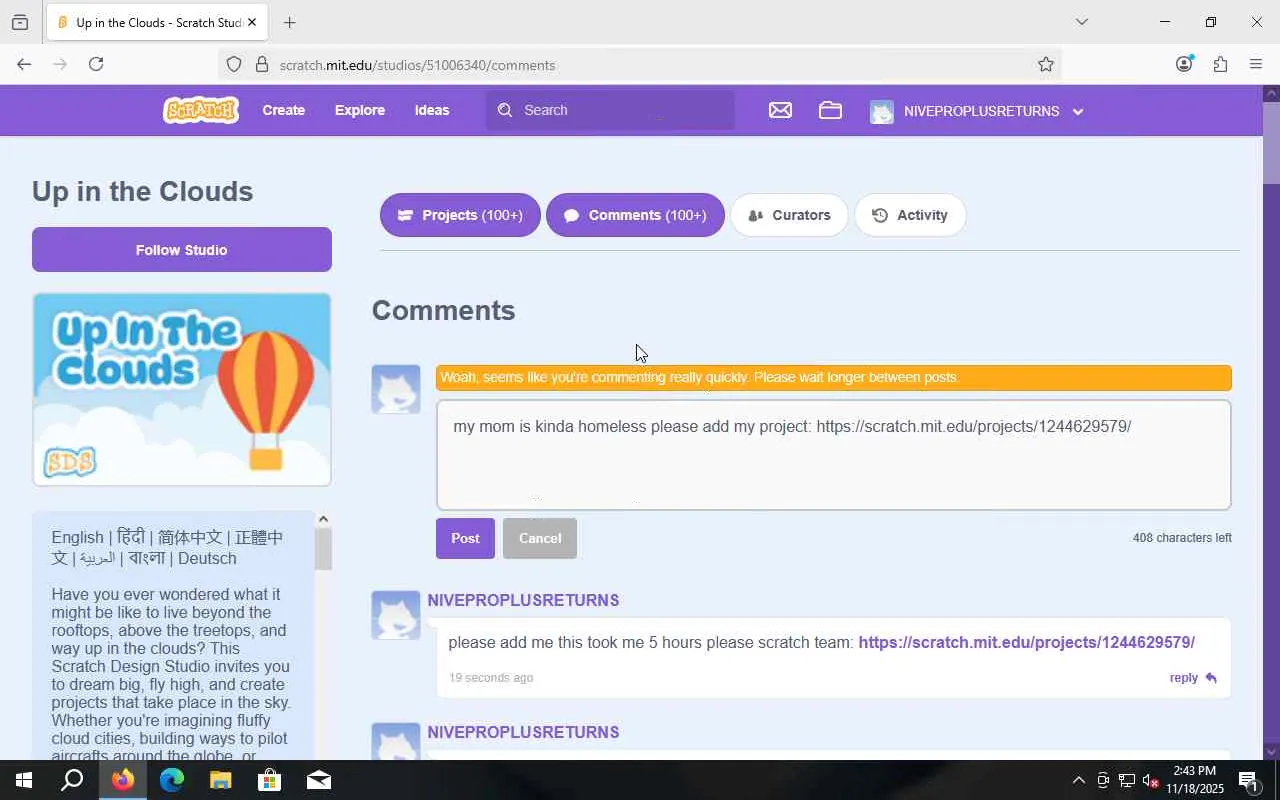Open Firefox extensions icon

[x=1220, y=64]
